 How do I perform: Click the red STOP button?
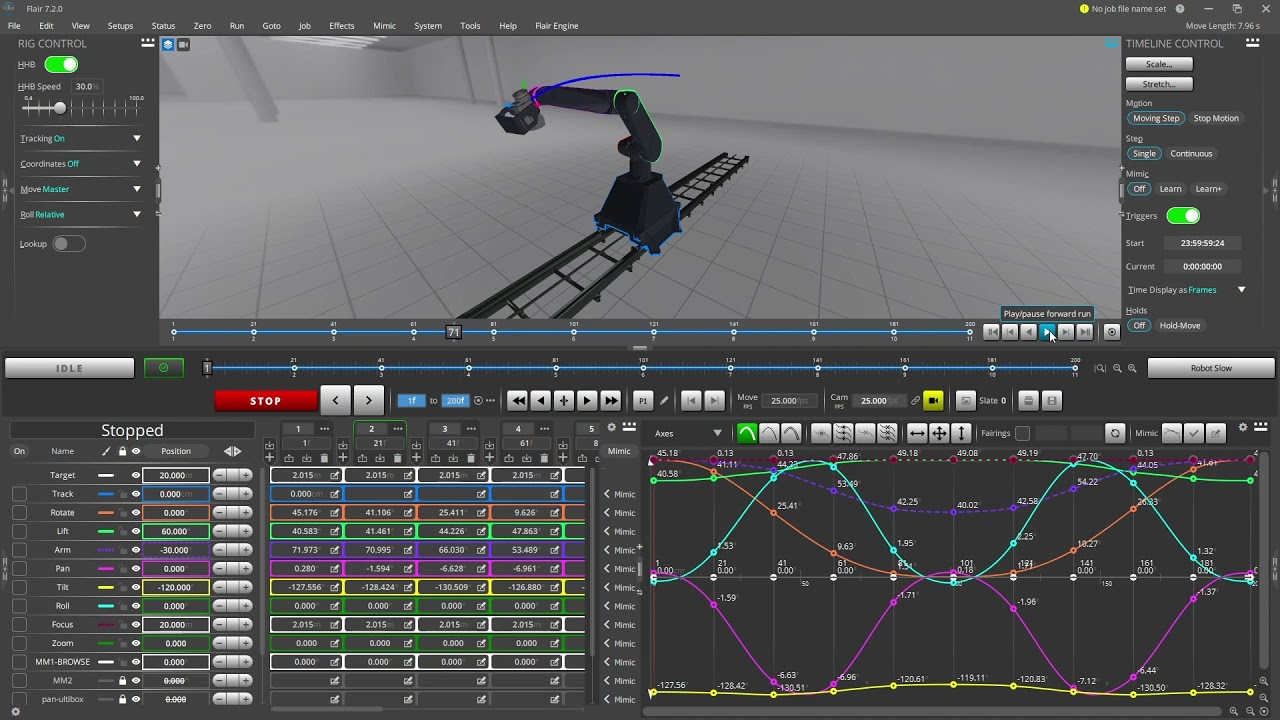(x=265, y=401)
